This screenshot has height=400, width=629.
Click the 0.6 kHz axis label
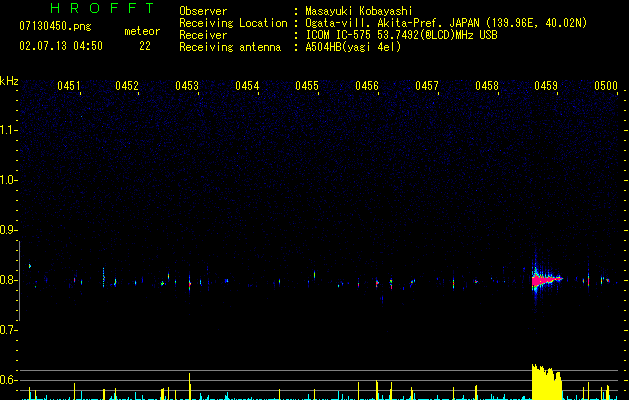[8, 380]
